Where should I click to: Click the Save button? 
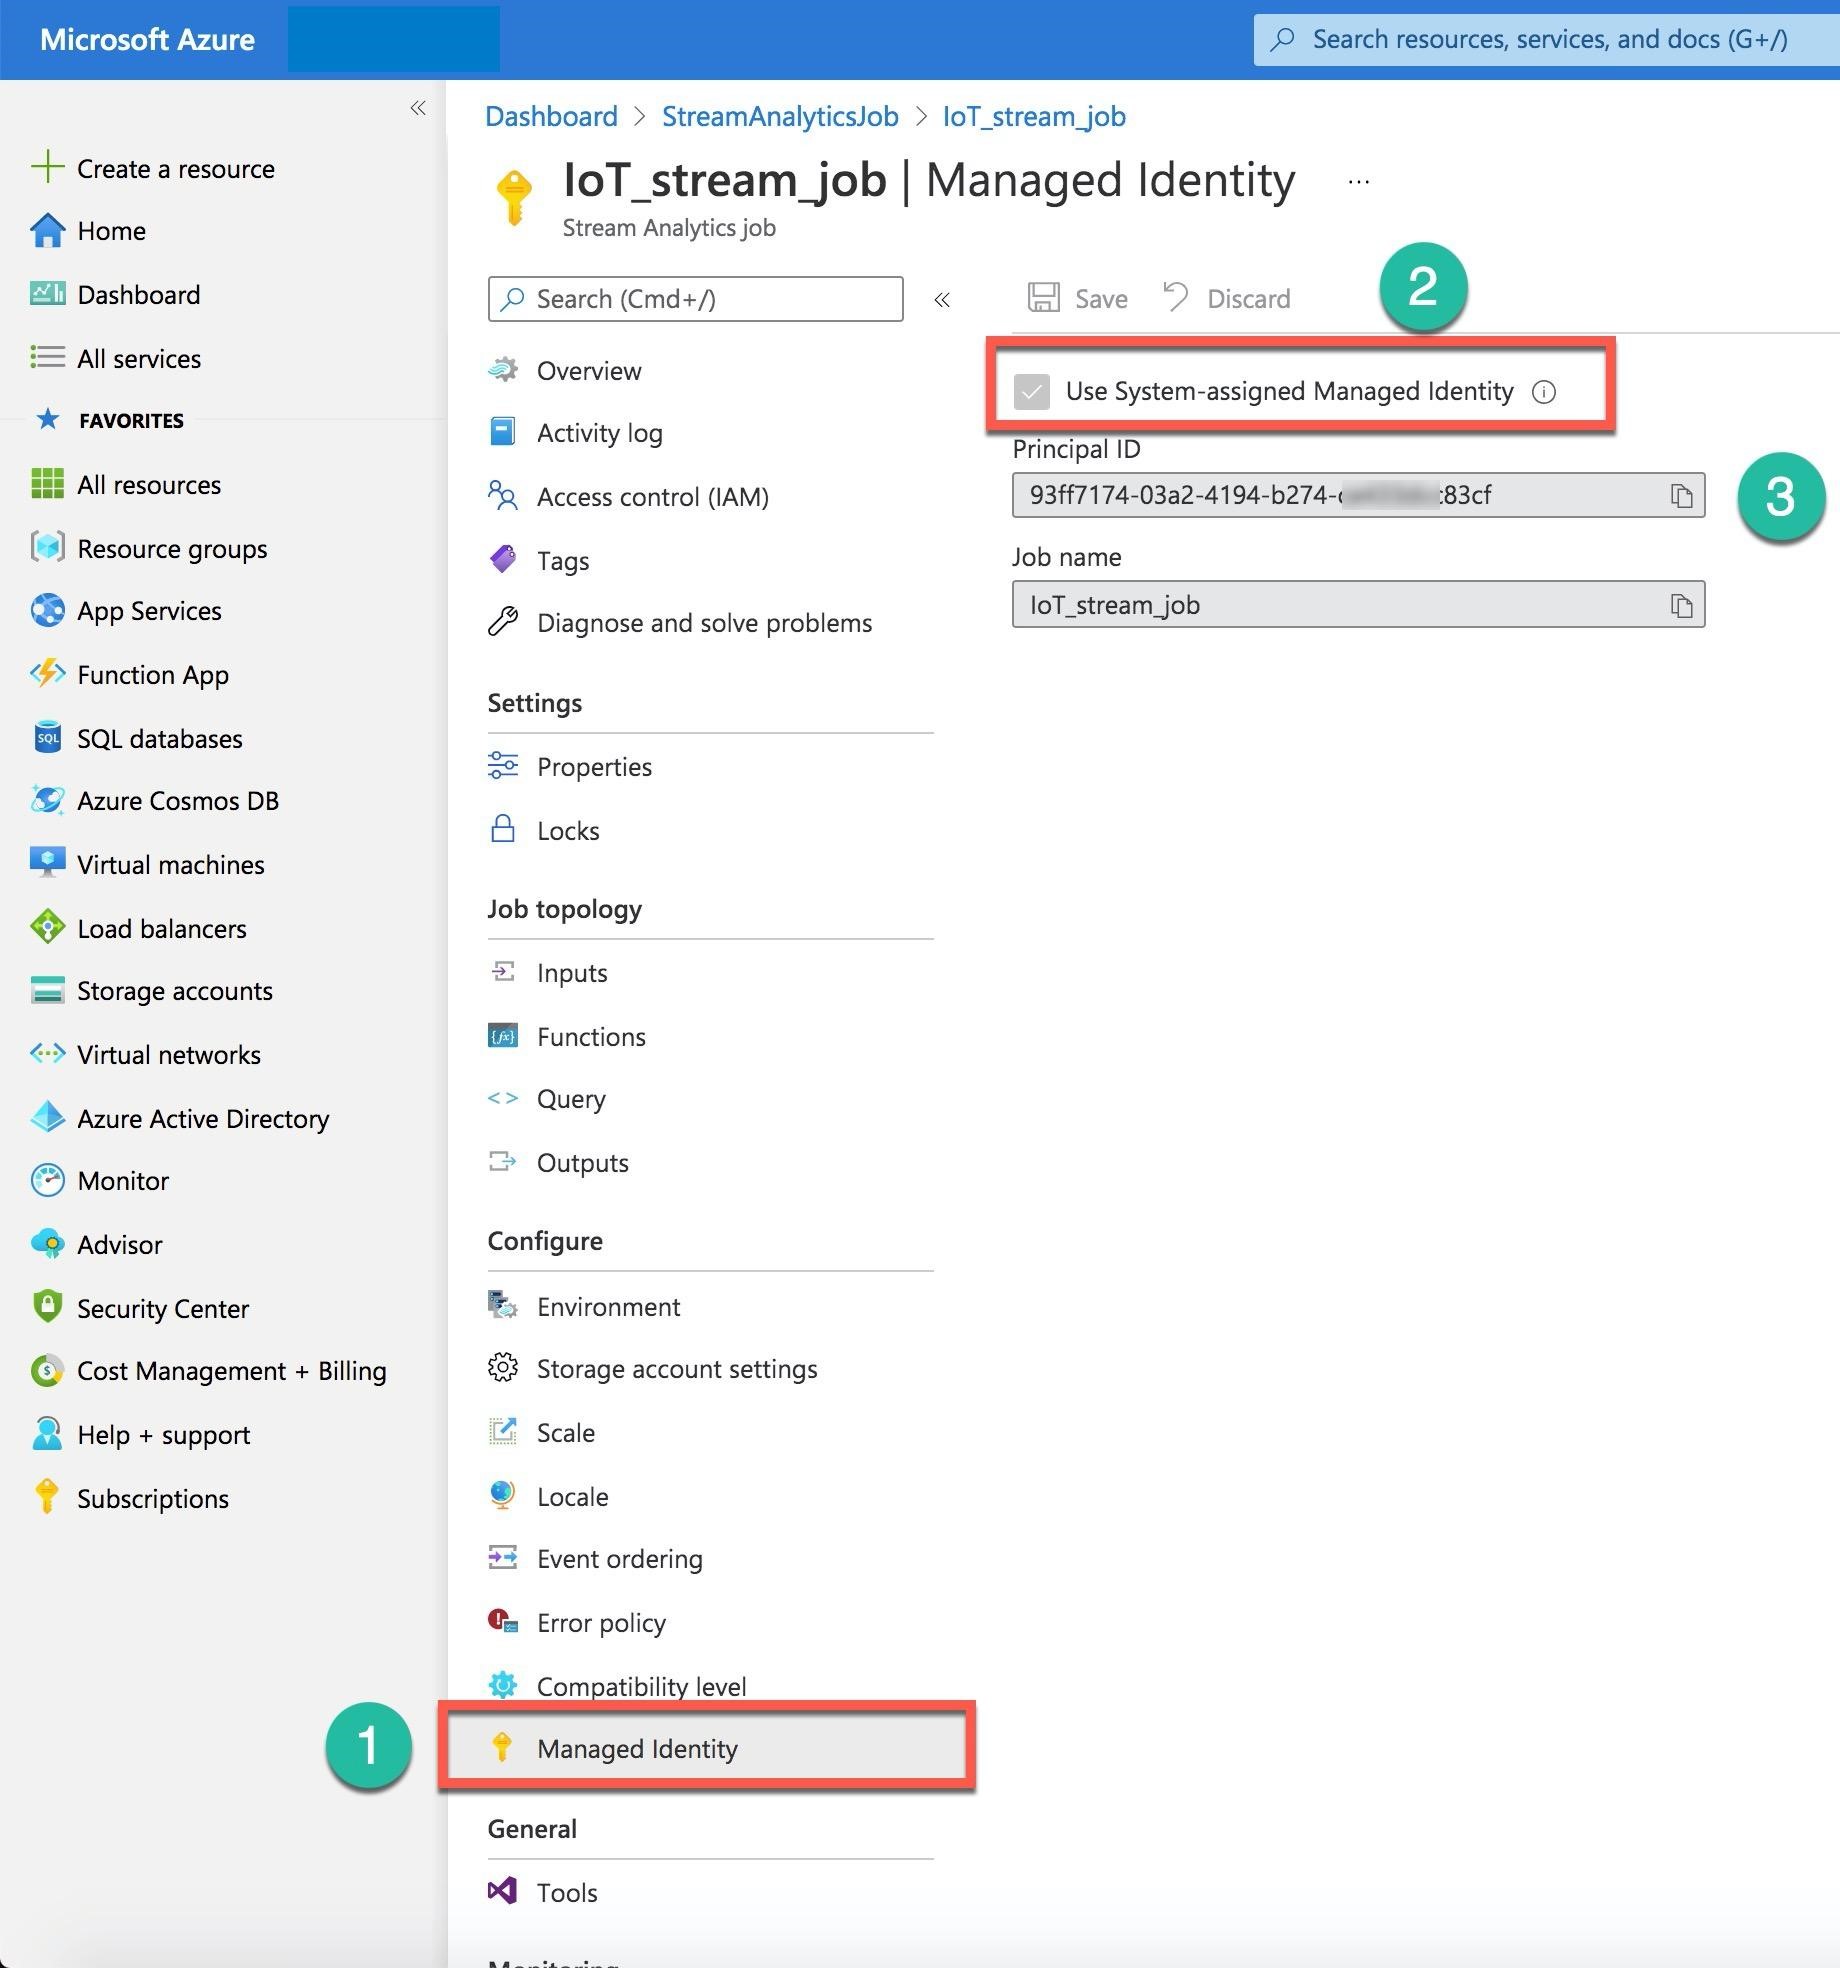[1077, 298]
